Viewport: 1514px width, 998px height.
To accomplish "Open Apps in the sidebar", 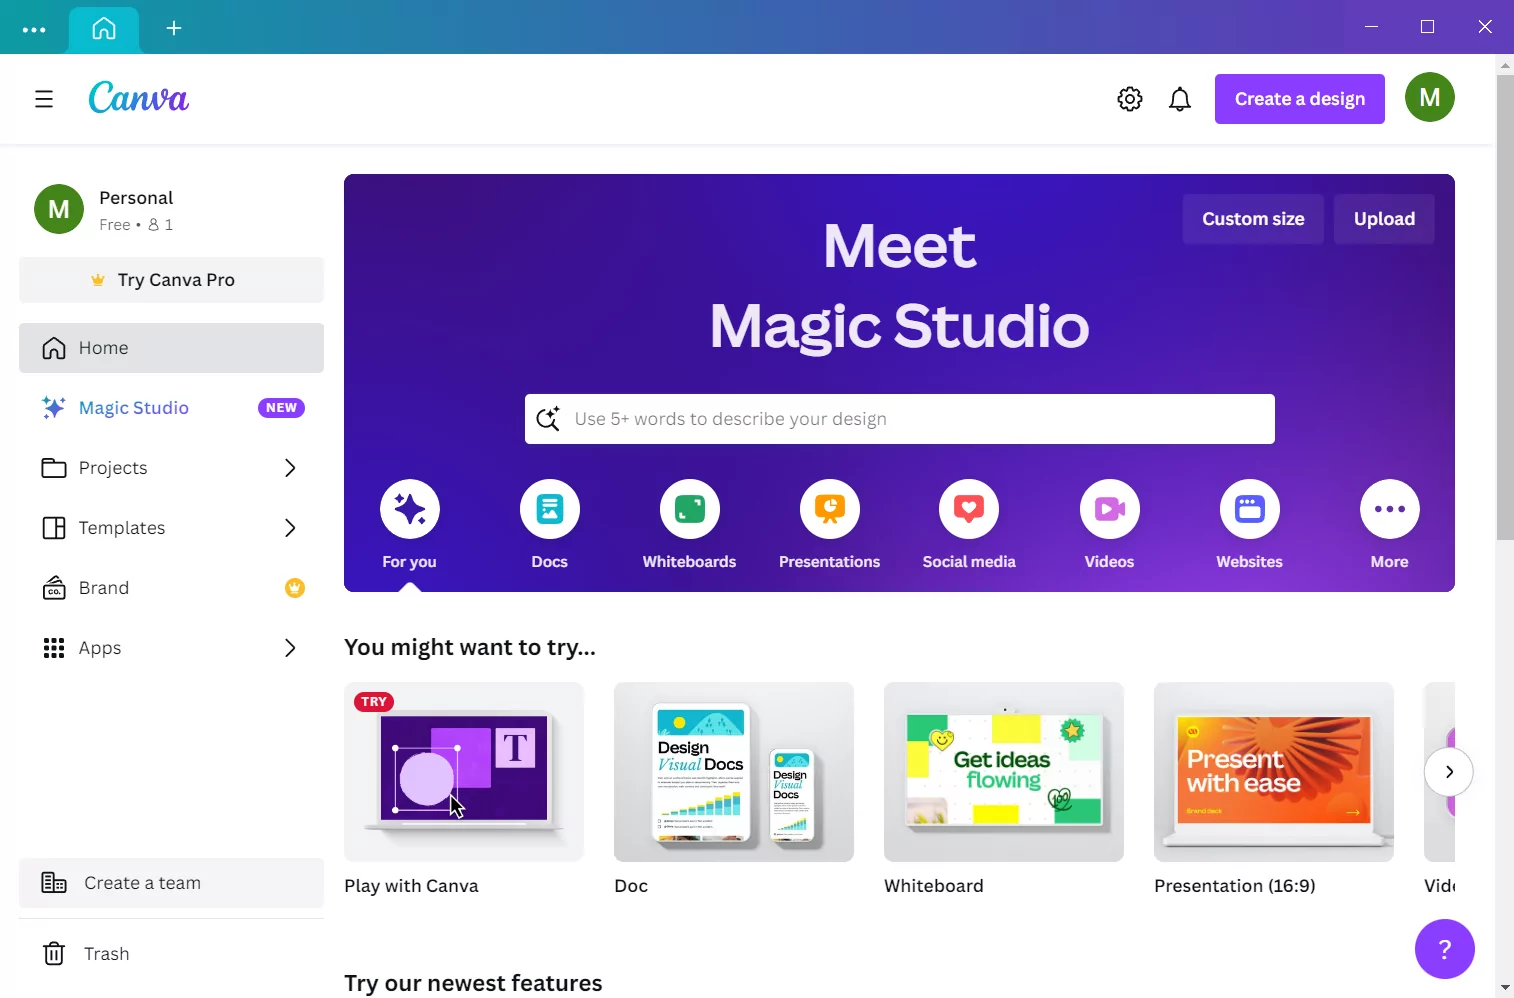I will (171, 648).
